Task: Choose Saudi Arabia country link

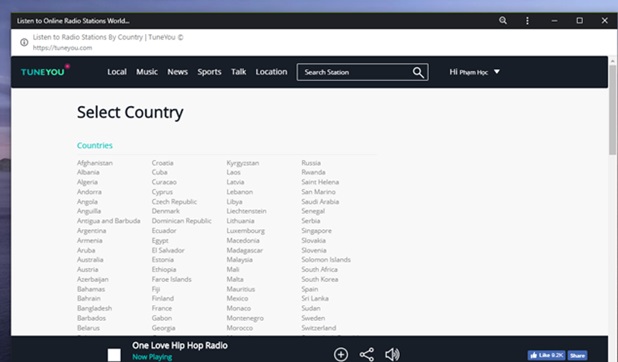Action: tap(320, 202)
